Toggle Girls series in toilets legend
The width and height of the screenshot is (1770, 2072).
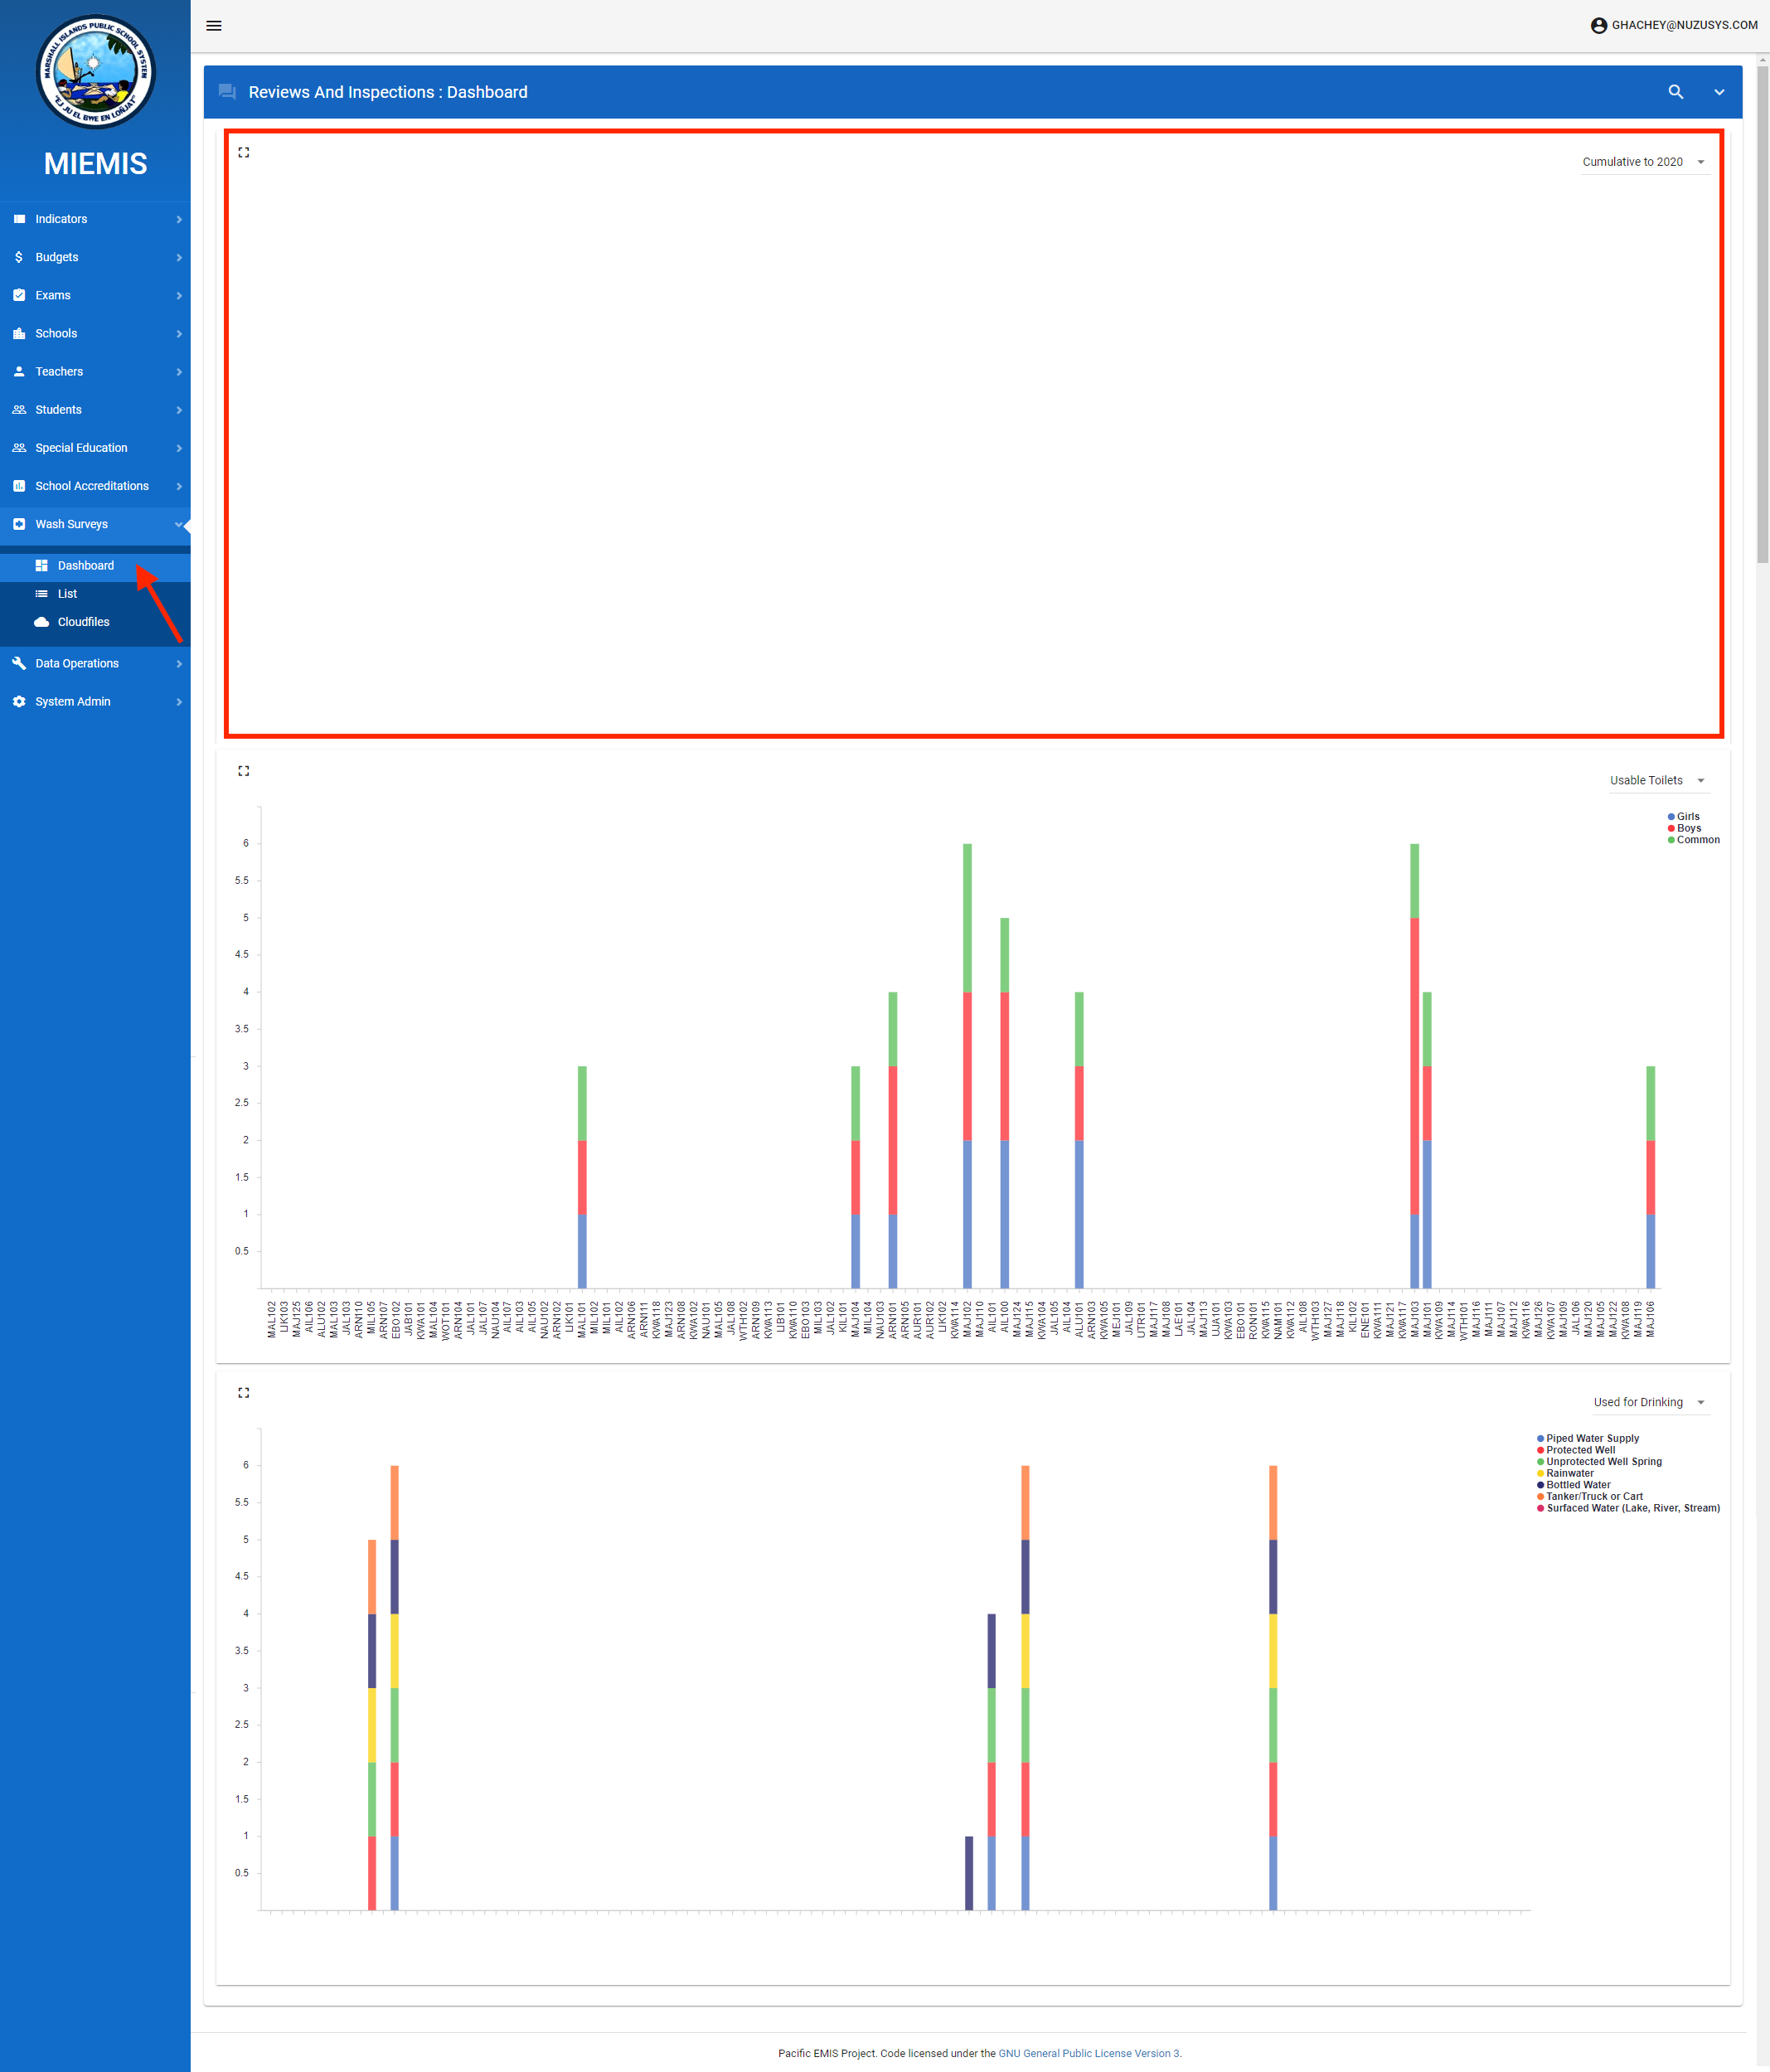tap(1687, 817)
